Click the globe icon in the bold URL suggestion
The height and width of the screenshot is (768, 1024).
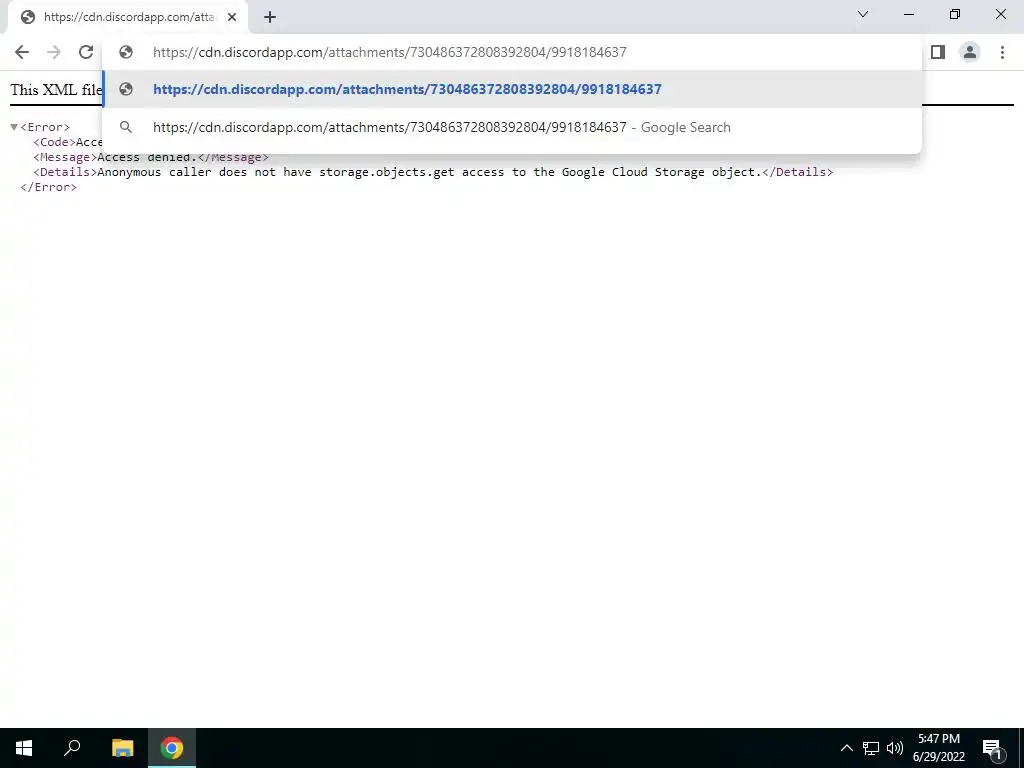[x=126, y=89]
